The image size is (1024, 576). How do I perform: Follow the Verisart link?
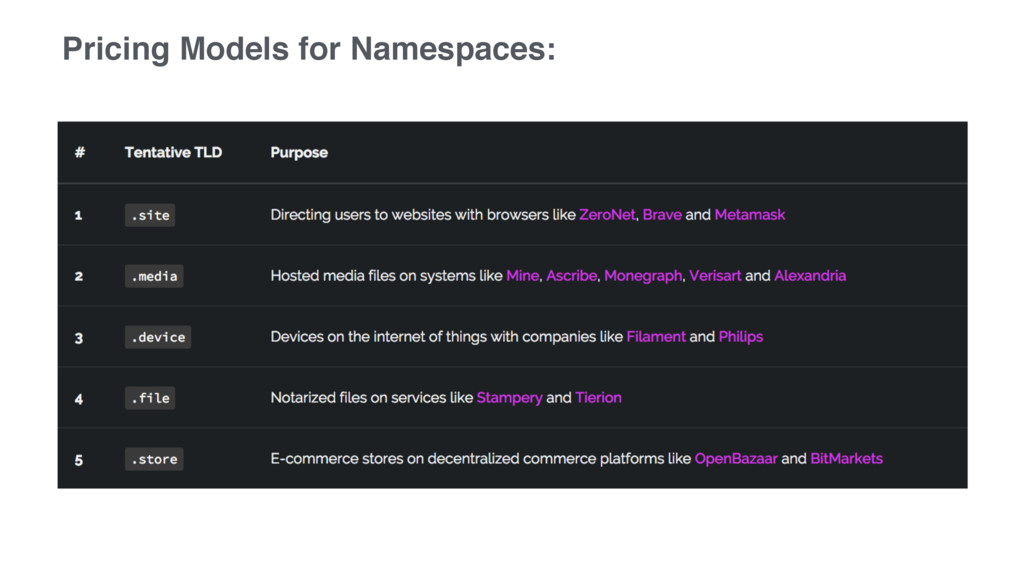715,276
